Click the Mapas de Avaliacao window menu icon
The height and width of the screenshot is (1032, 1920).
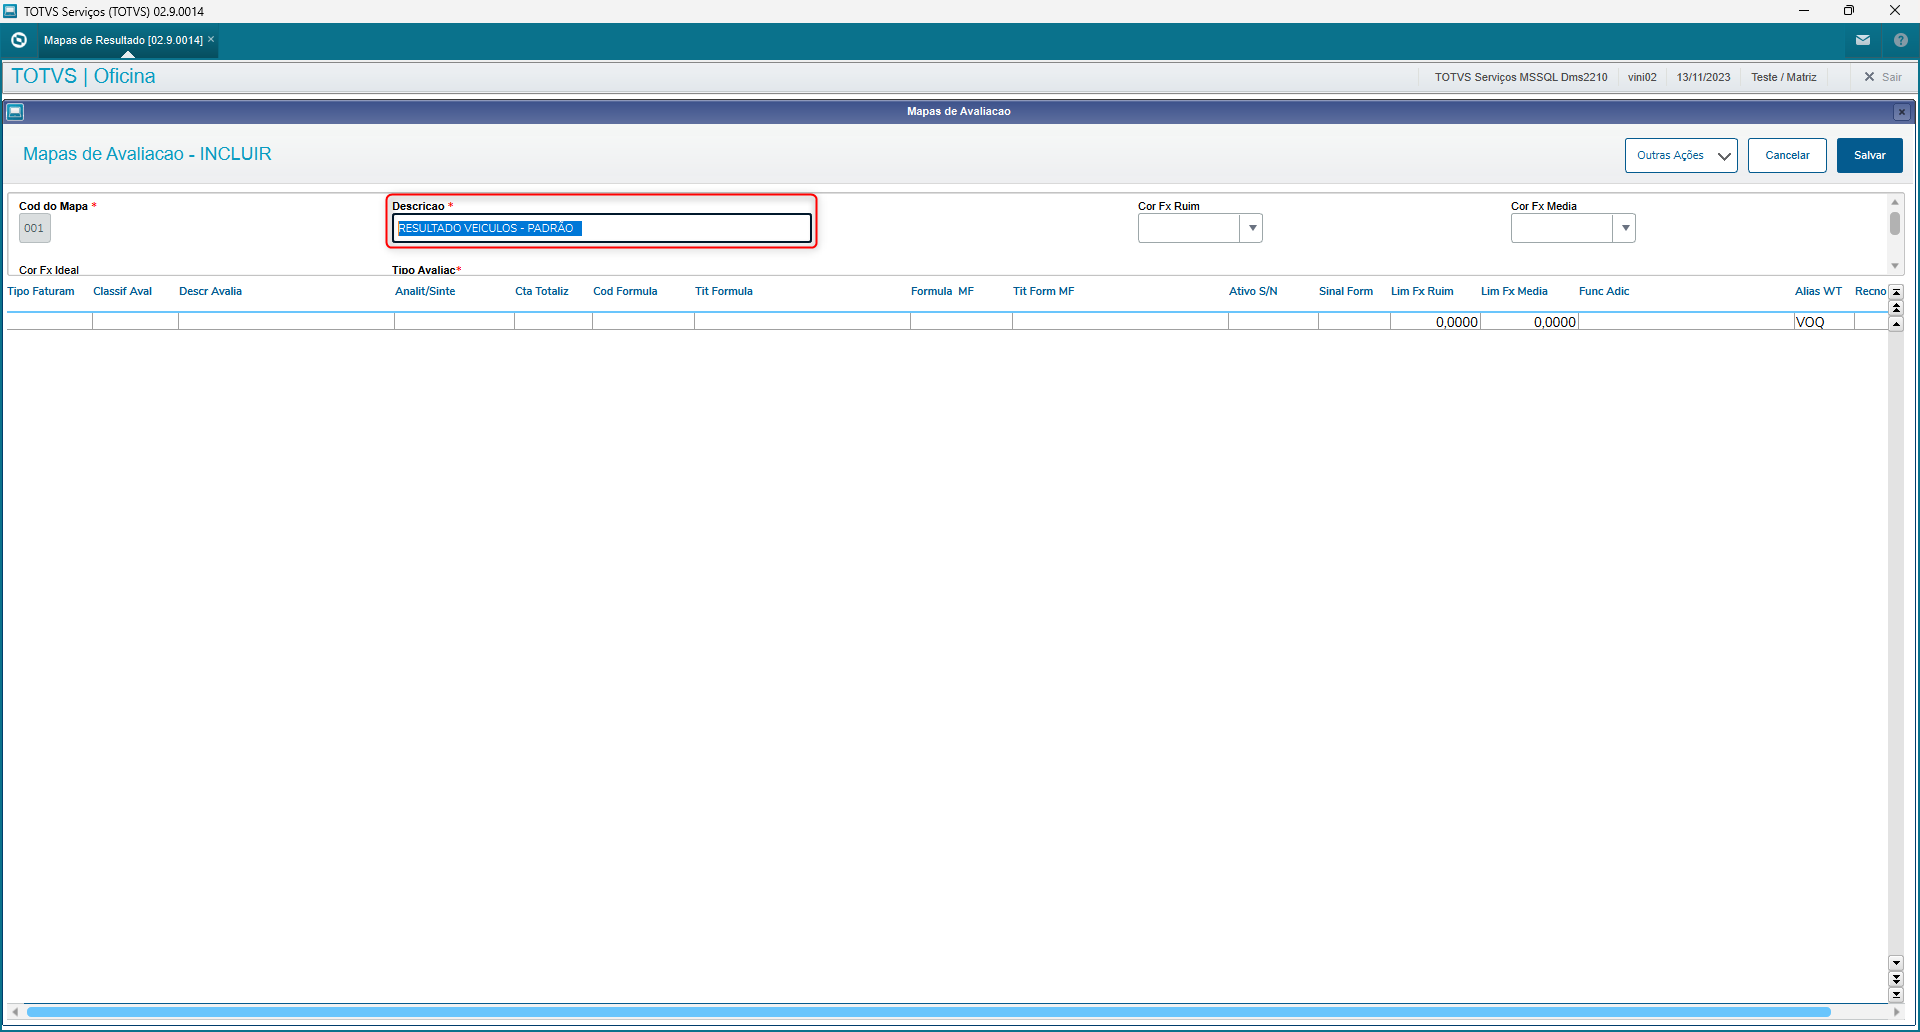click(15, 112)
